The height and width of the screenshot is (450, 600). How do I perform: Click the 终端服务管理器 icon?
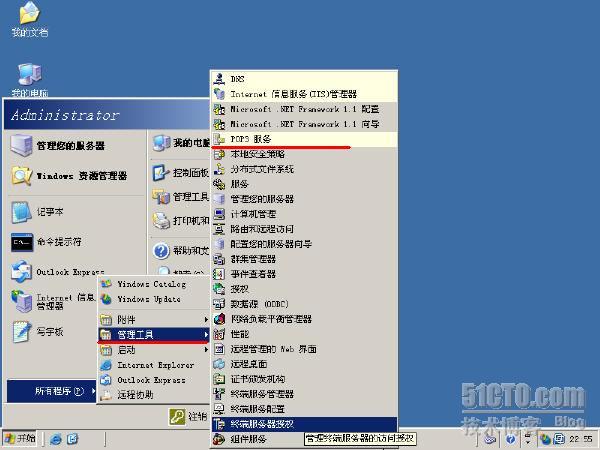click(219, 394)
